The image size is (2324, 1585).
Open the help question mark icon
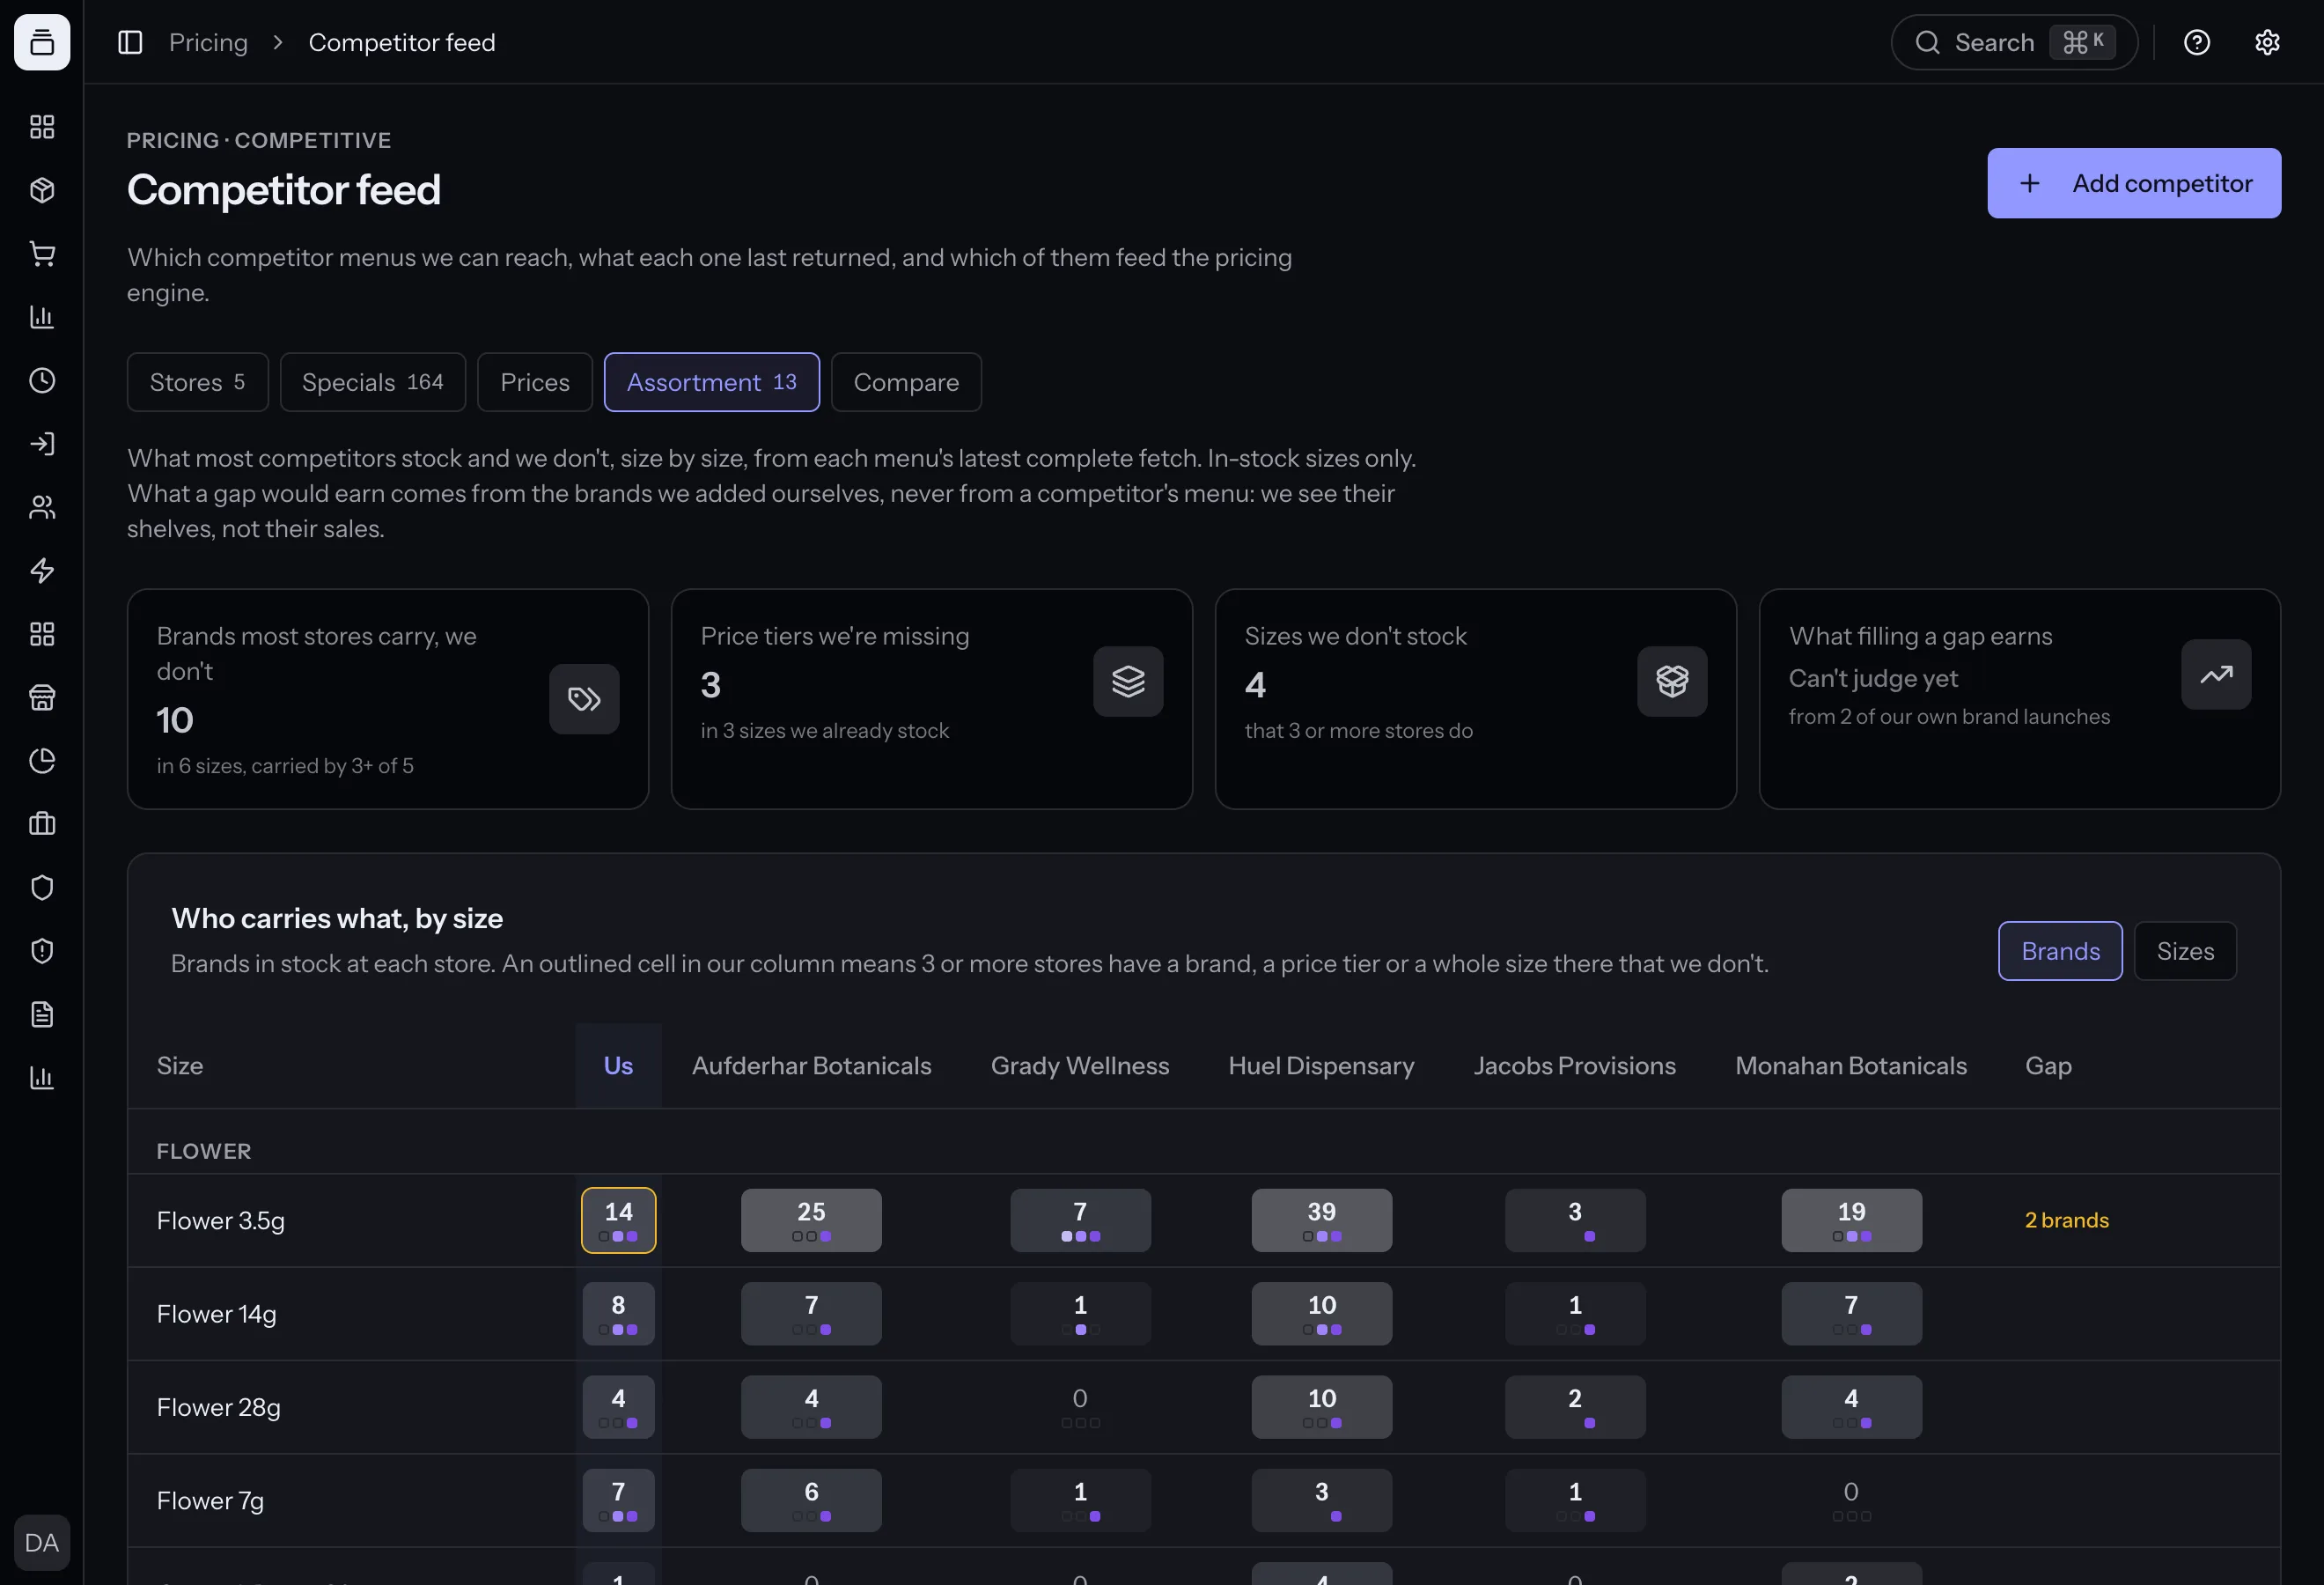2197,42
